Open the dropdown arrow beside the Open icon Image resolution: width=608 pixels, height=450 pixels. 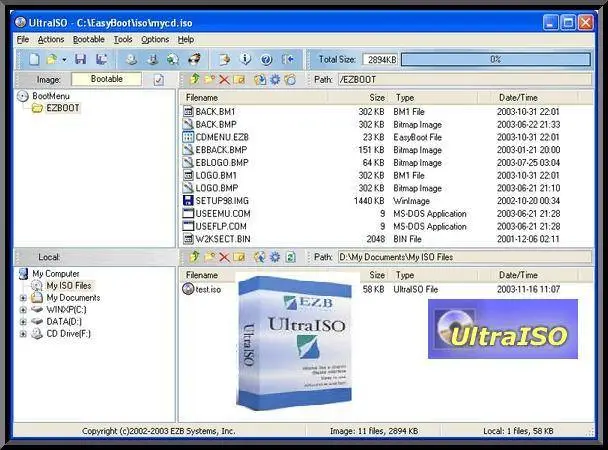pos(64,60)
